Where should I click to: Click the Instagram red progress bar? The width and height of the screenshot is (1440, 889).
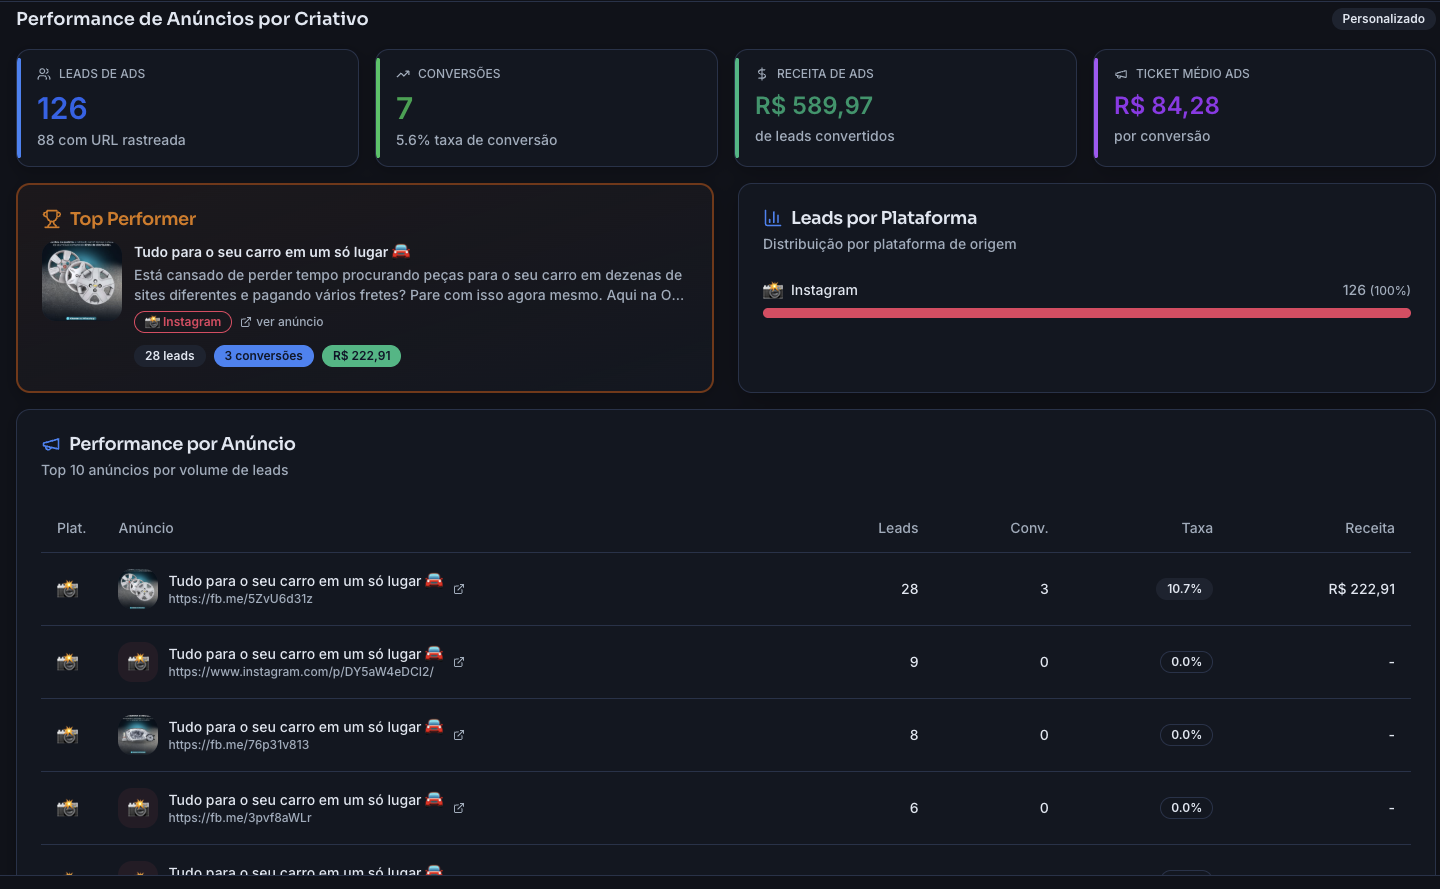pos(1087,313)
